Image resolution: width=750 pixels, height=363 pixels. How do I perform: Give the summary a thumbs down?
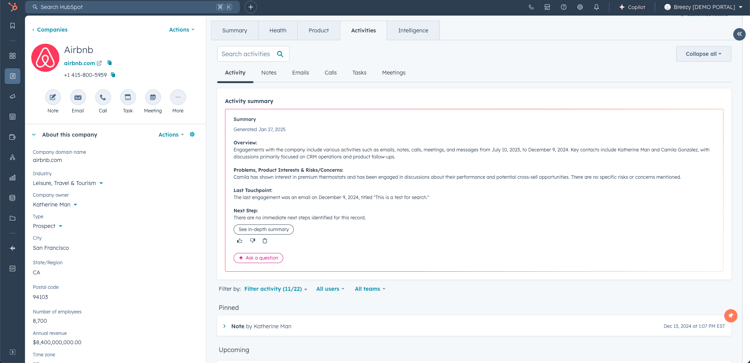[x=253, y=241]
